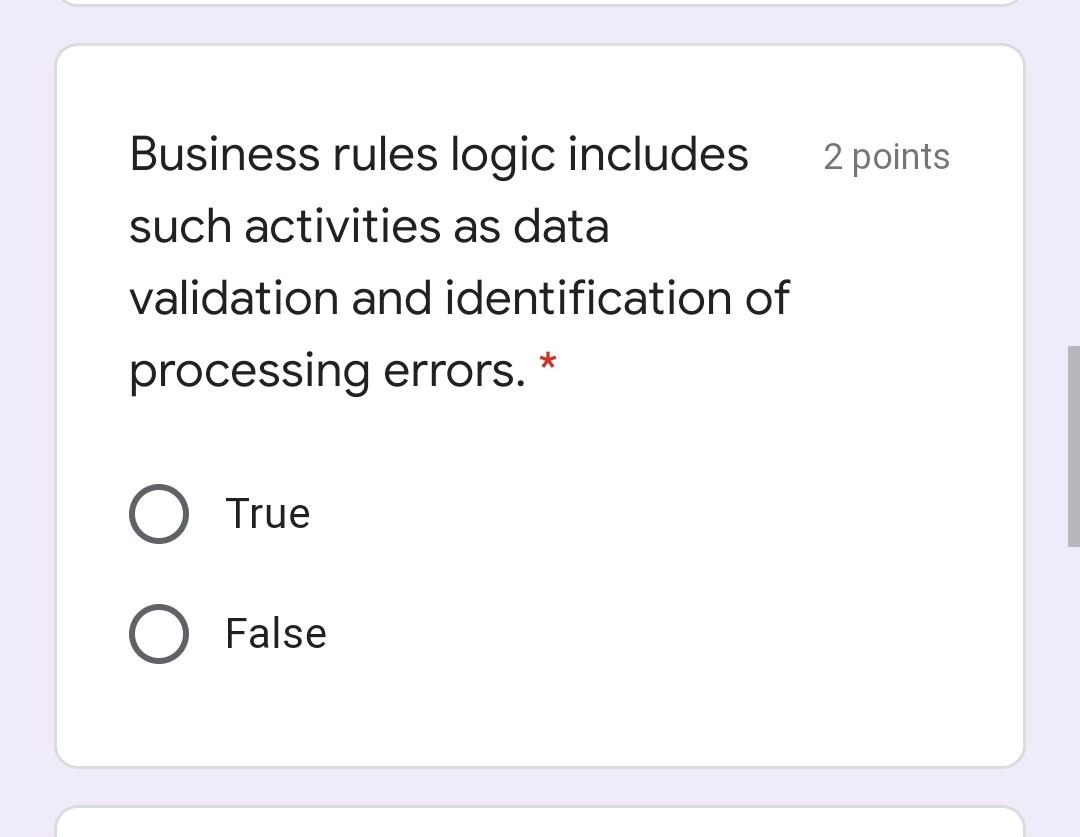Click the 2 points label
Image resolution: width=1080 pixels, height=837 pixels.
[x=886, y=156]
